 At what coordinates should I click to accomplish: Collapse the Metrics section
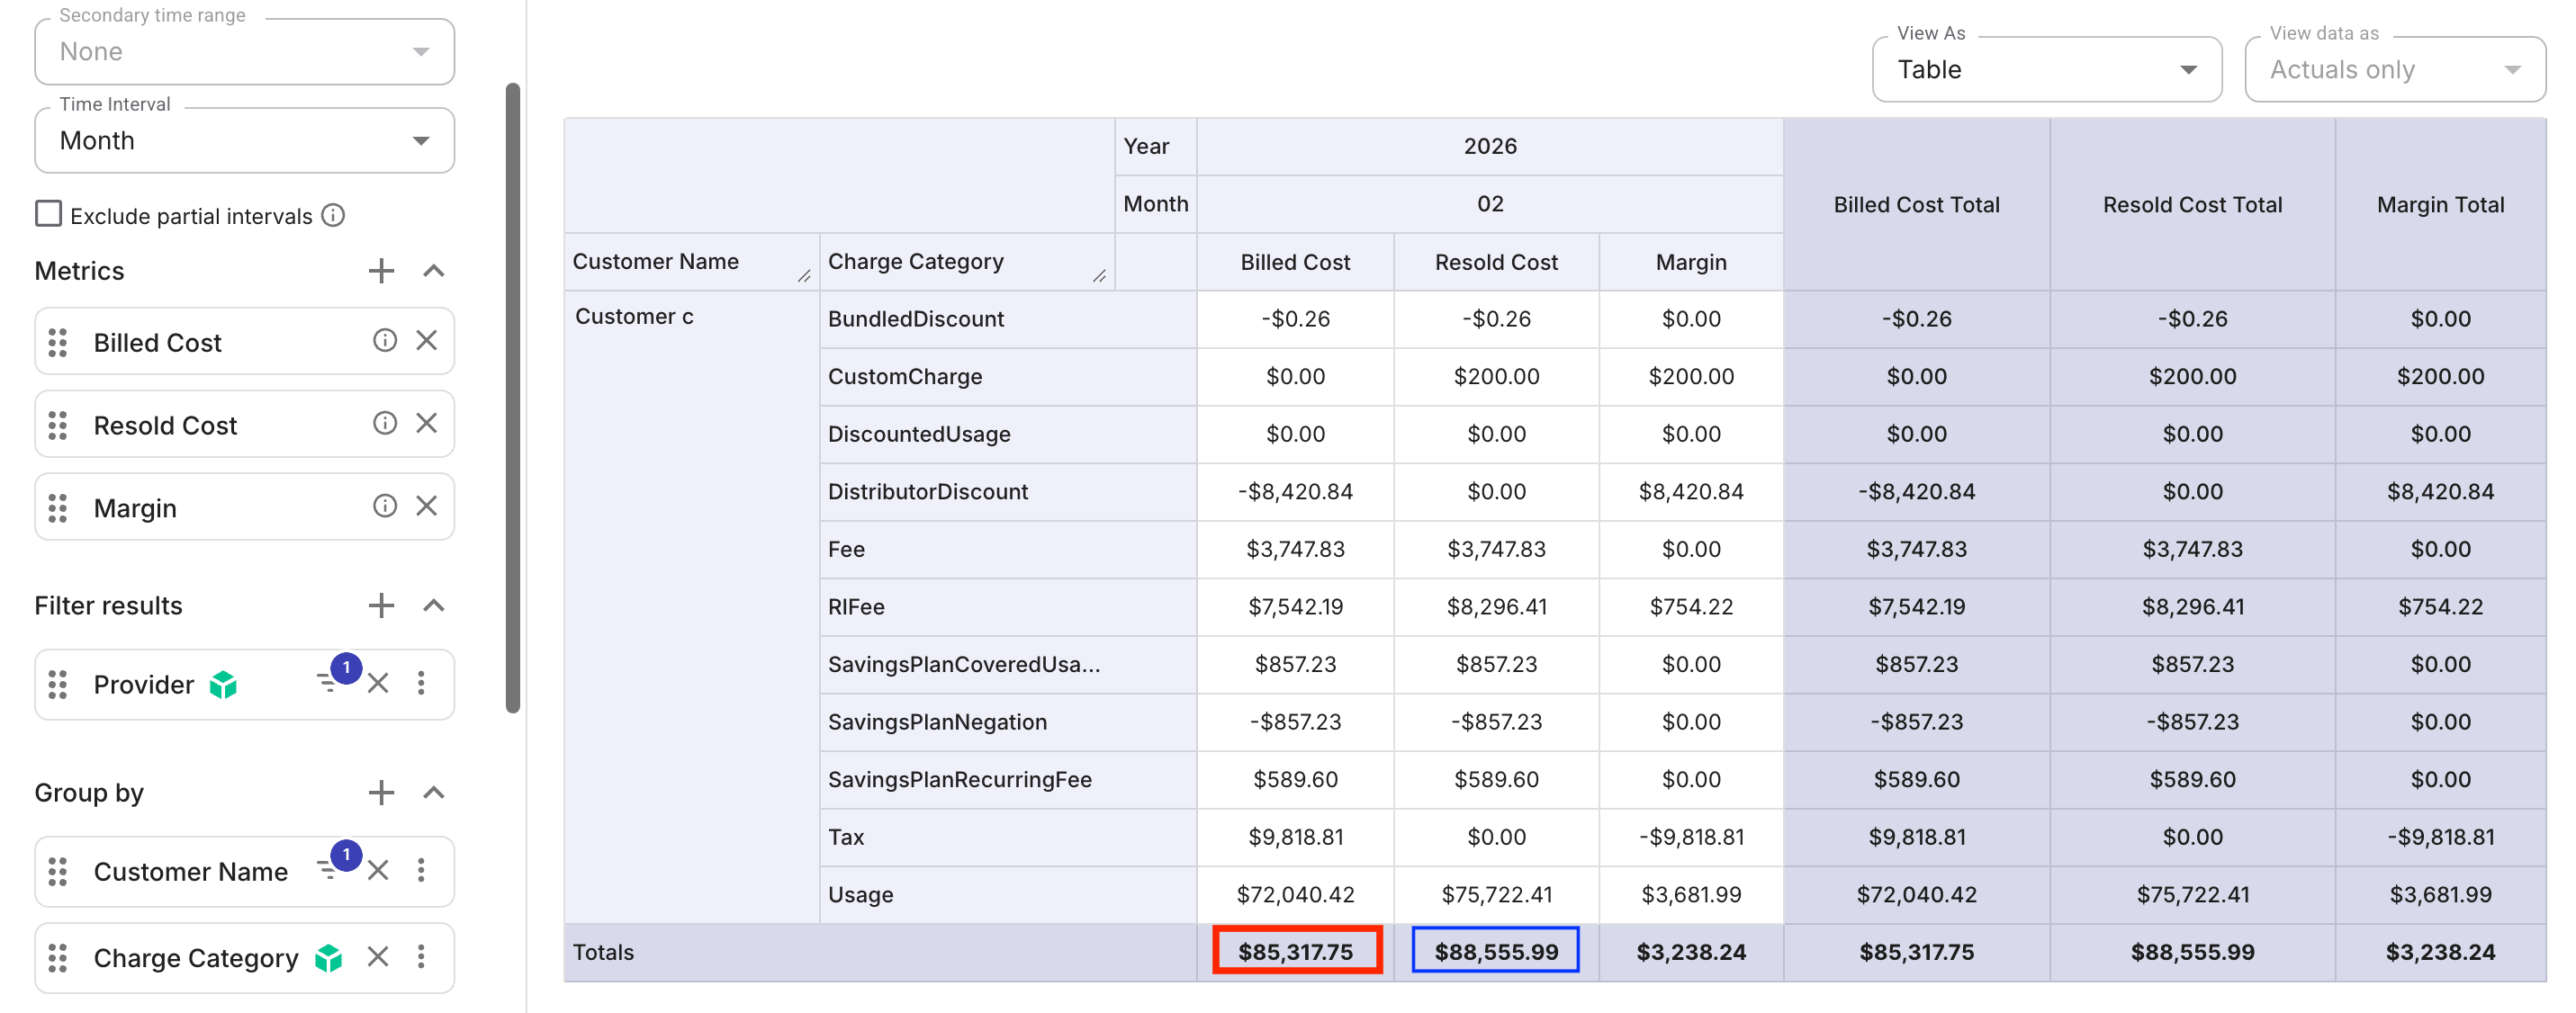(433, 270)
